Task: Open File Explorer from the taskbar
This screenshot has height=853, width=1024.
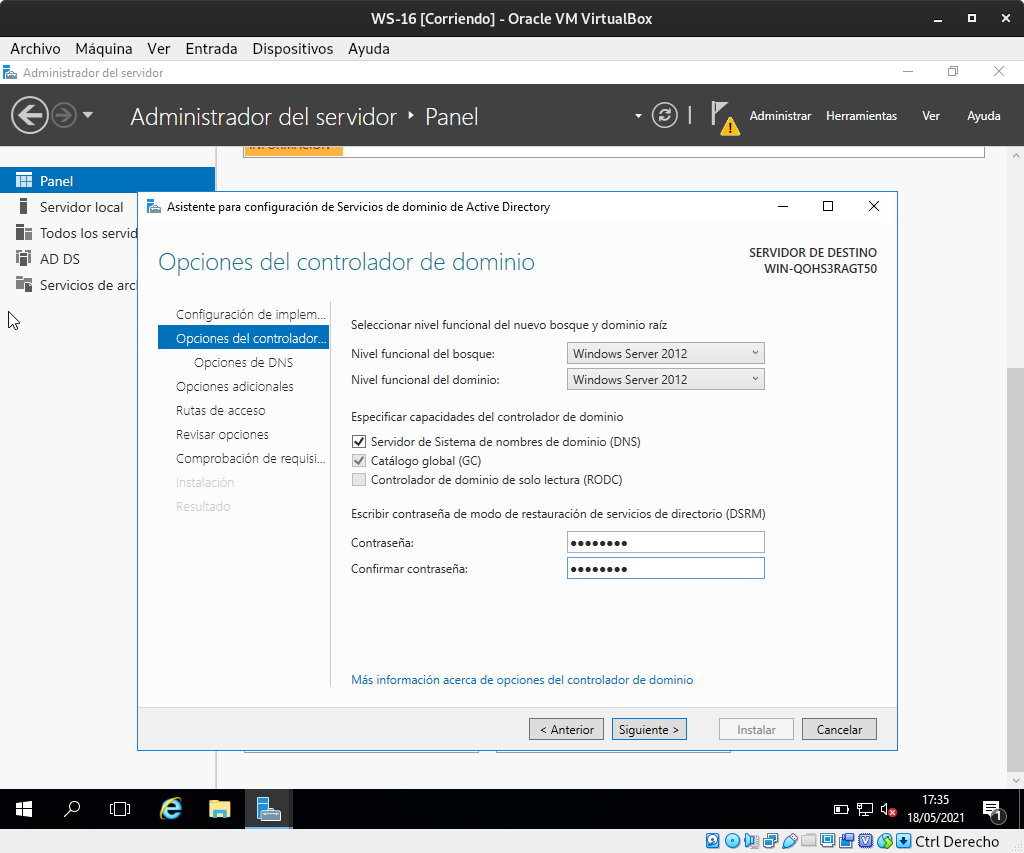Action: pos(220,809)
